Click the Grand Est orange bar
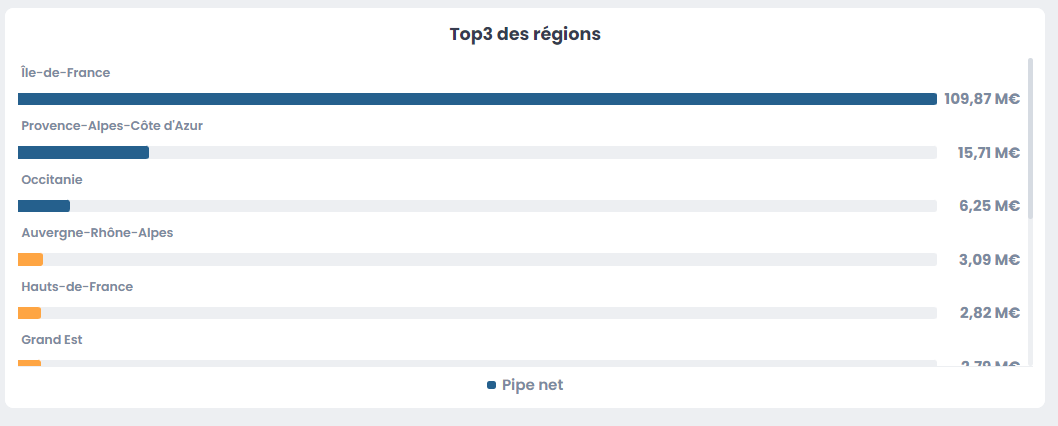Screen dimensions: 1058x426 29,363
